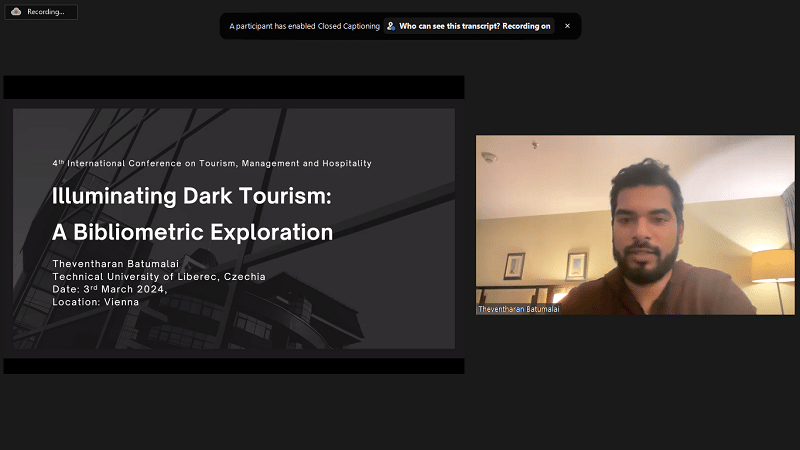
Task: Click the cloud recording icon
Action: point(16,12)
